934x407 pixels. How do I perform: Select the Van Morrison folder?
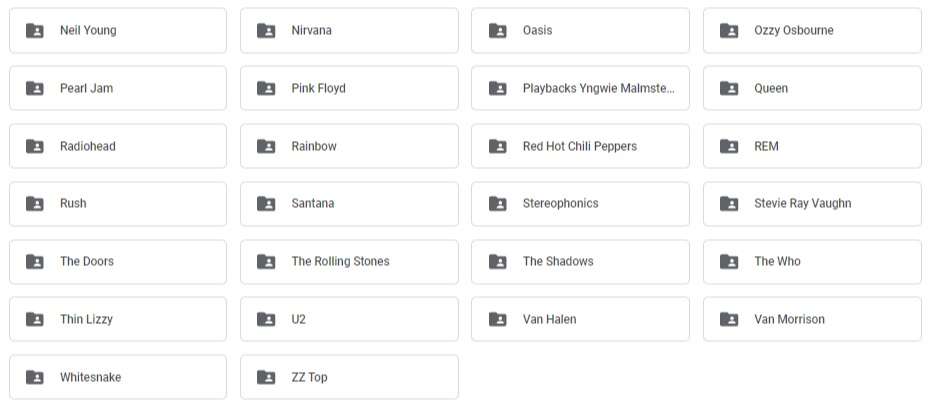[812, 319]
